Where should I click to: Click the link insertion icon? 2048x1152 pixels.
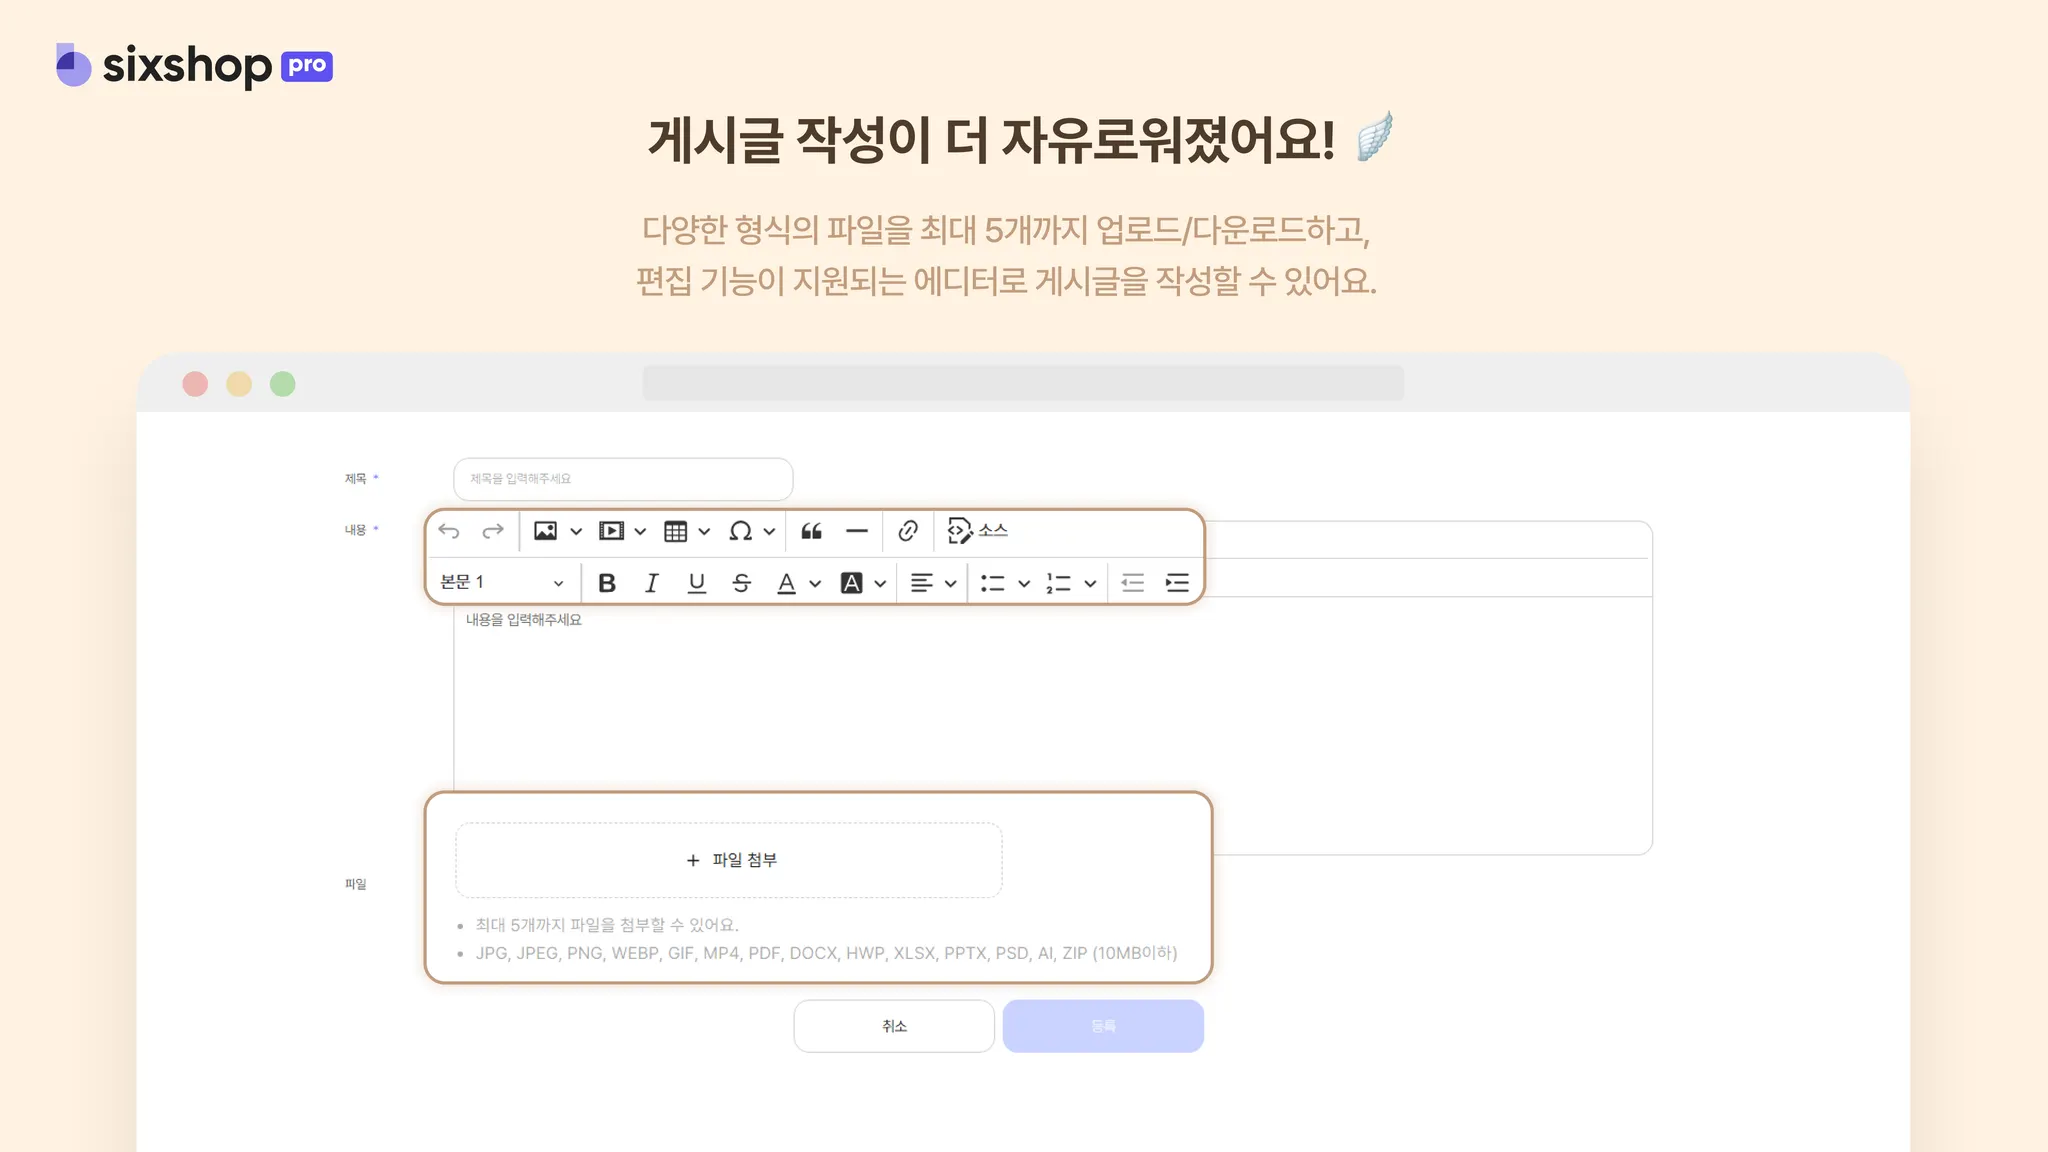[x=908, y=531]
